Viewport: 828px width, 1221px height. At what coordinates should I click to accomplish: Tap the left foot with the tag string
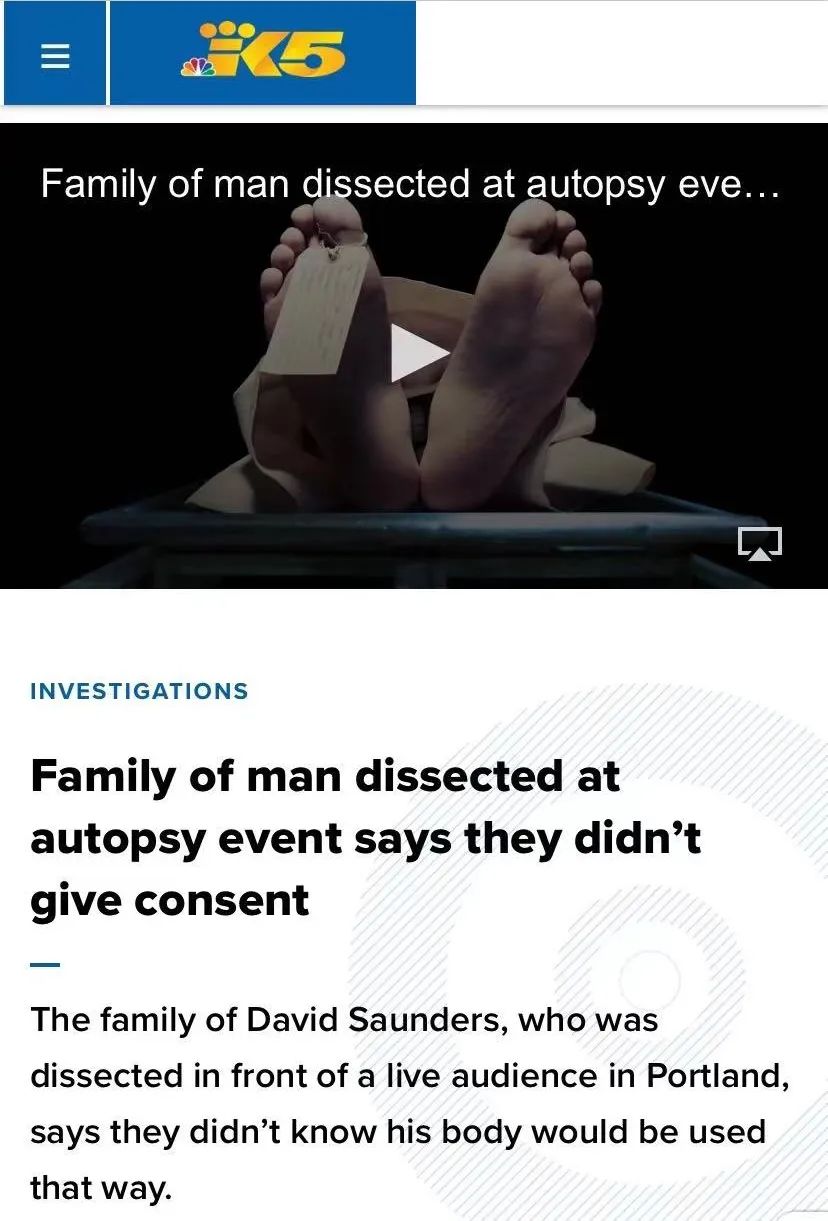(330, 350)
